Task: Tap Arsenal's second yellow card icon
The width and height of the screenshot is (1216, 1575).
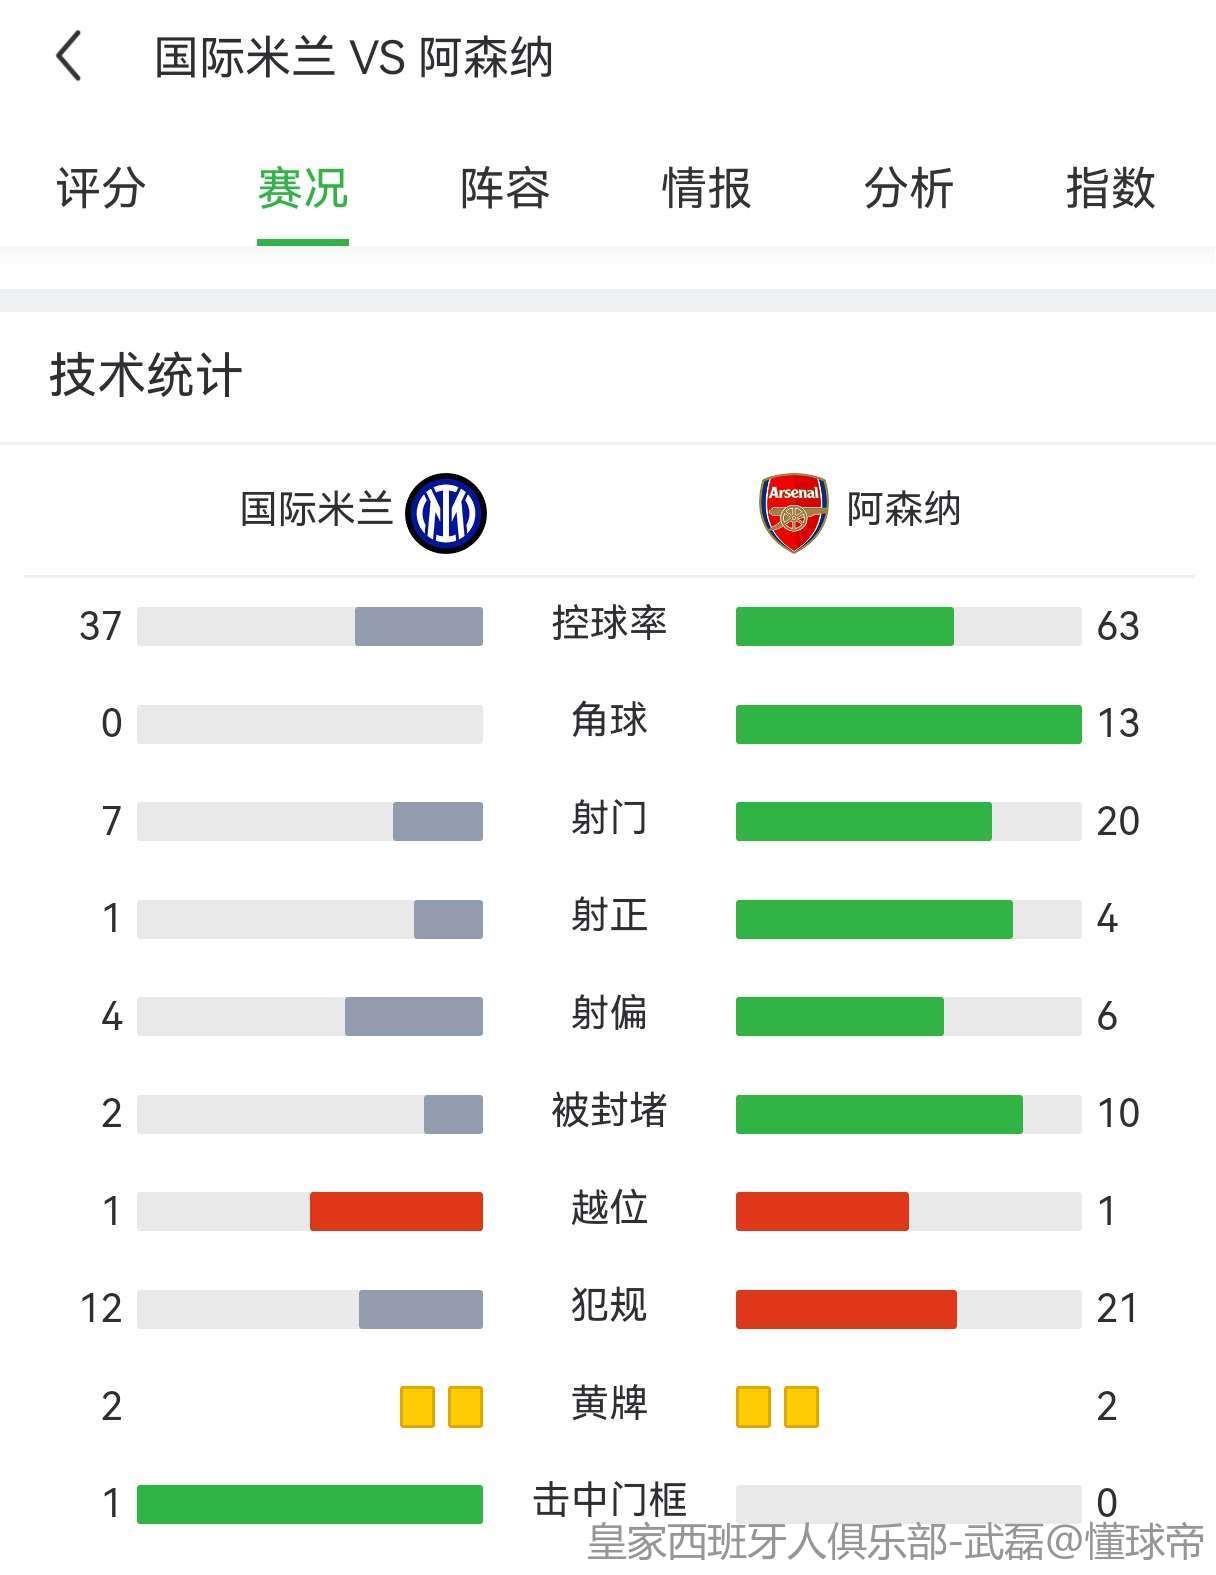Action: (x=801, y=1406)
